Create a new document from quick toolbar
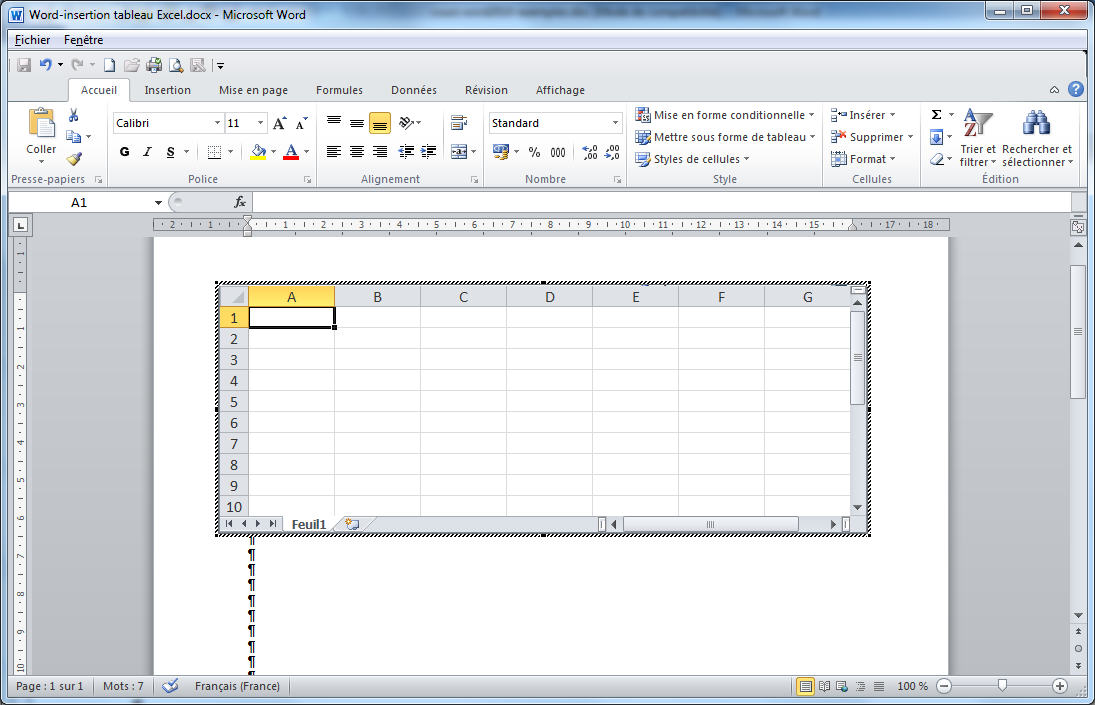Viewport: 1095px width, 705px height. [x=110, y=65]
